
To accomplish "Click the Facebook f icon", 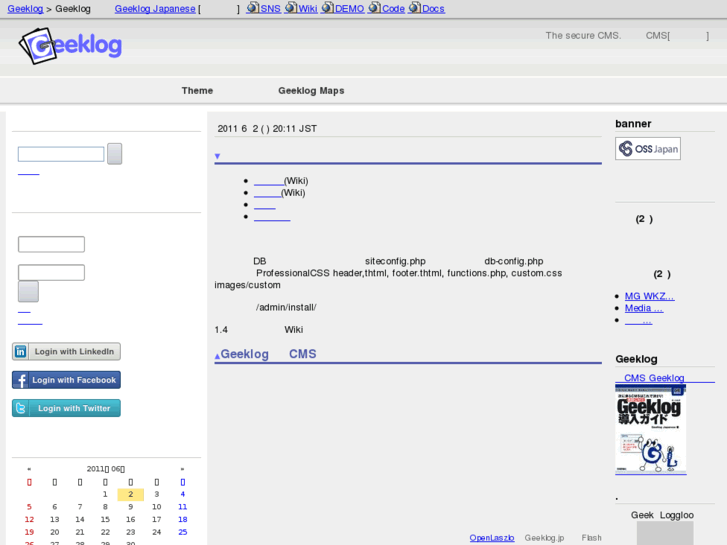I will tap(21, 380).
